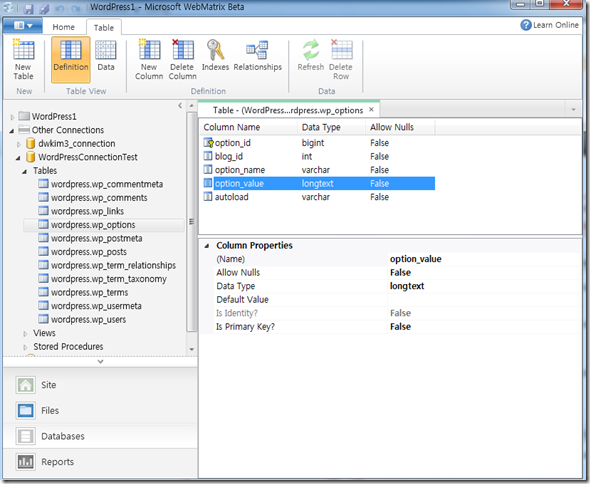Open the Site workspace
Screen dimensions: 590x484
click(100, 385)
